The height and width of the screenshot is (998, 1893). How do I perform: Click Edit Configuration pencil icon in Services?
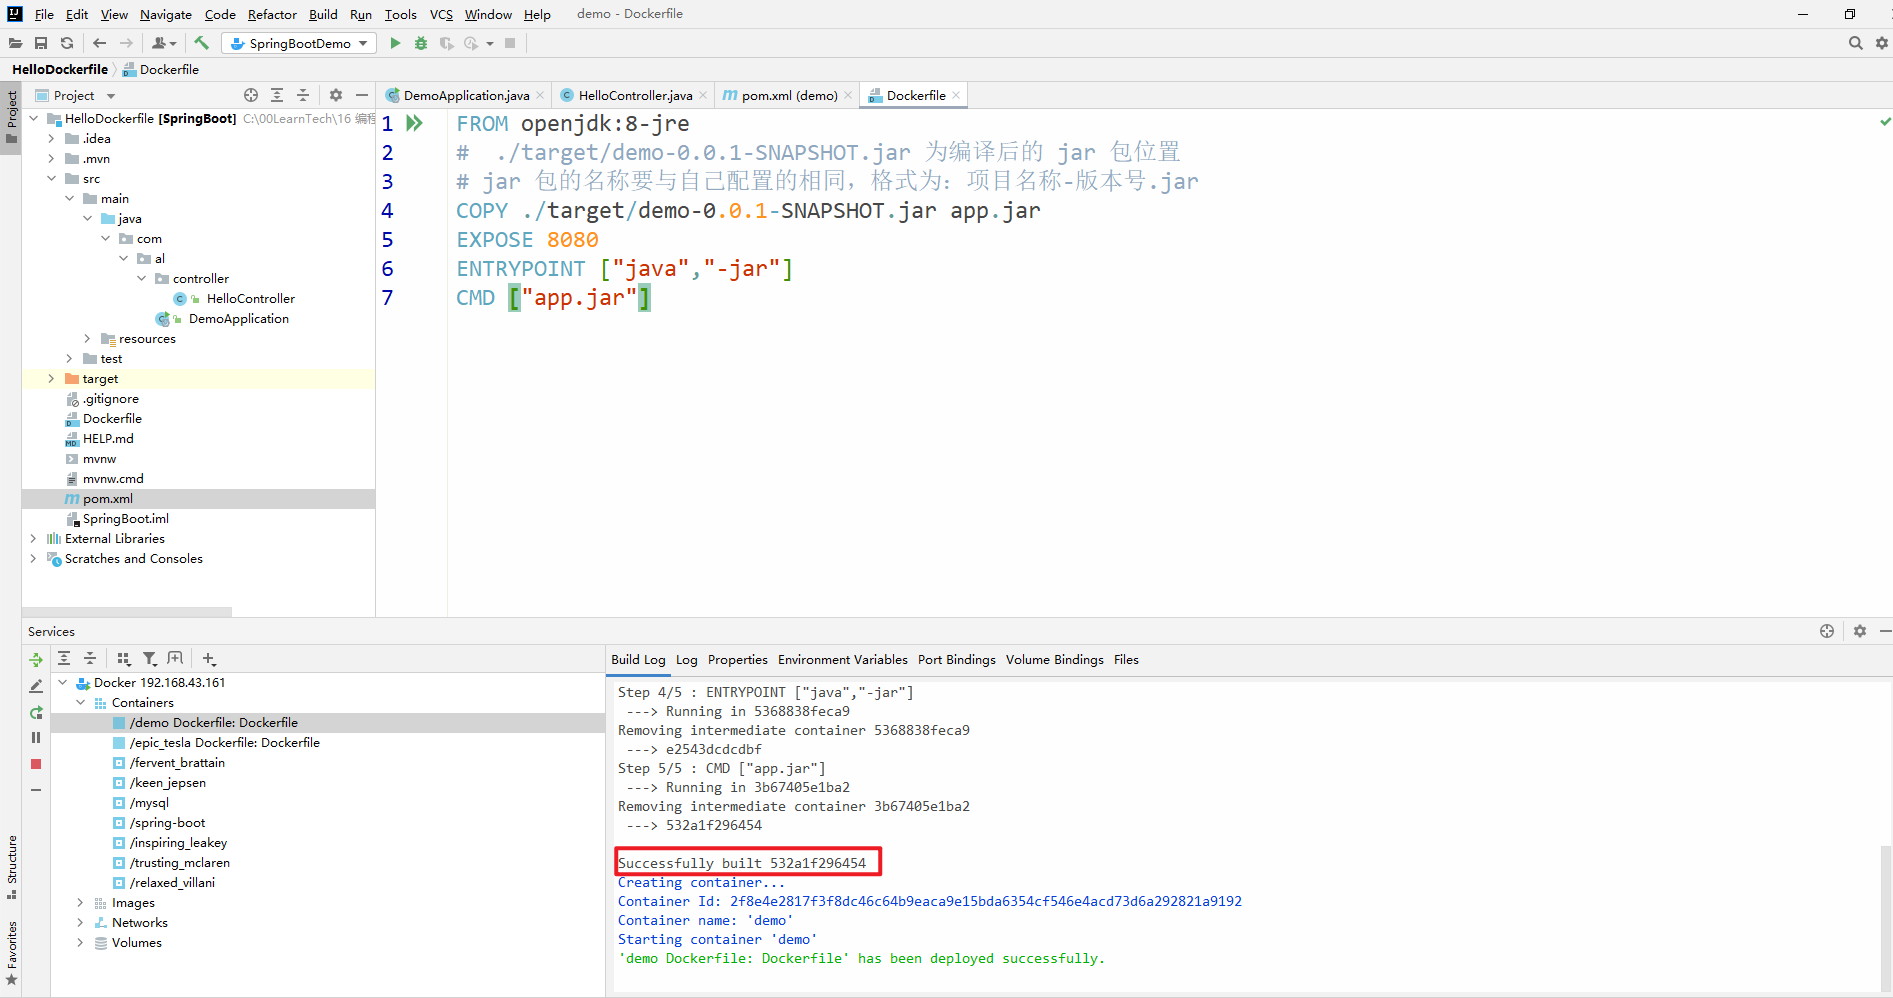(x=36, y=686)
